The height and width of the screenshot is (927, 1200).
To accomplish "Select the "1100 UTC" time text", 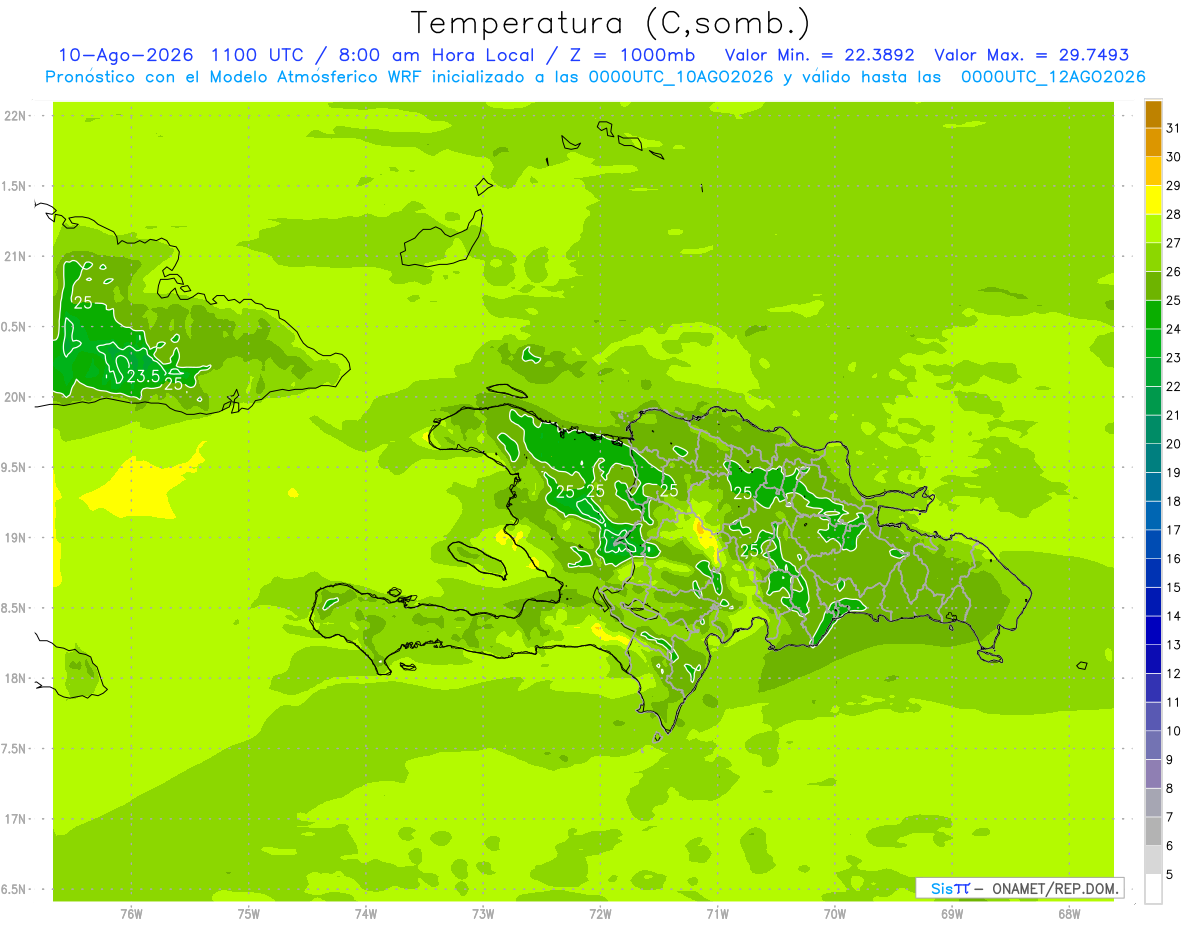I will pyautogui.click(x=260, y=55).
